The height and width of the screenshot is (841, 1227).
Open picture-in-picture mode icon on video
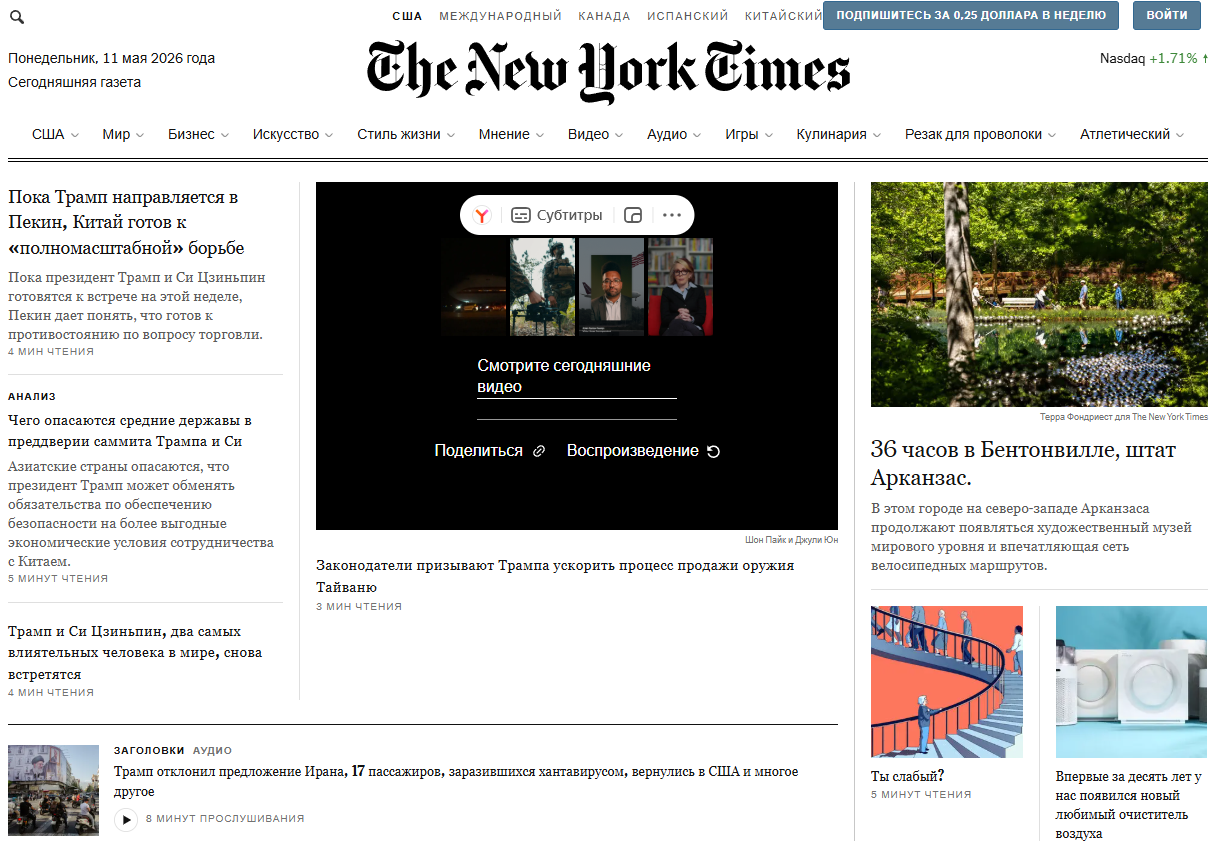pyautogui.click(x=632, y=215)
